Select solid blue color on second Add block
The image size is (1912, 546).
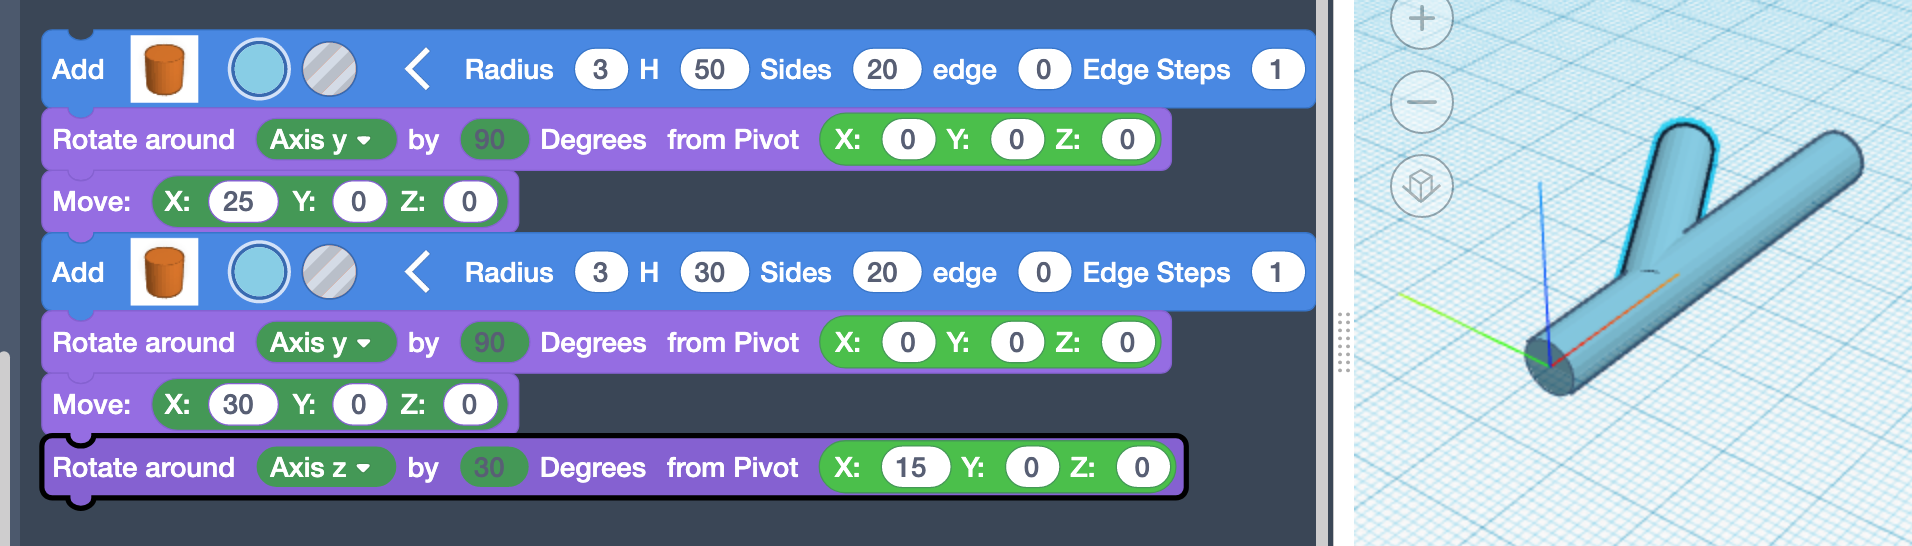point(259,272)
